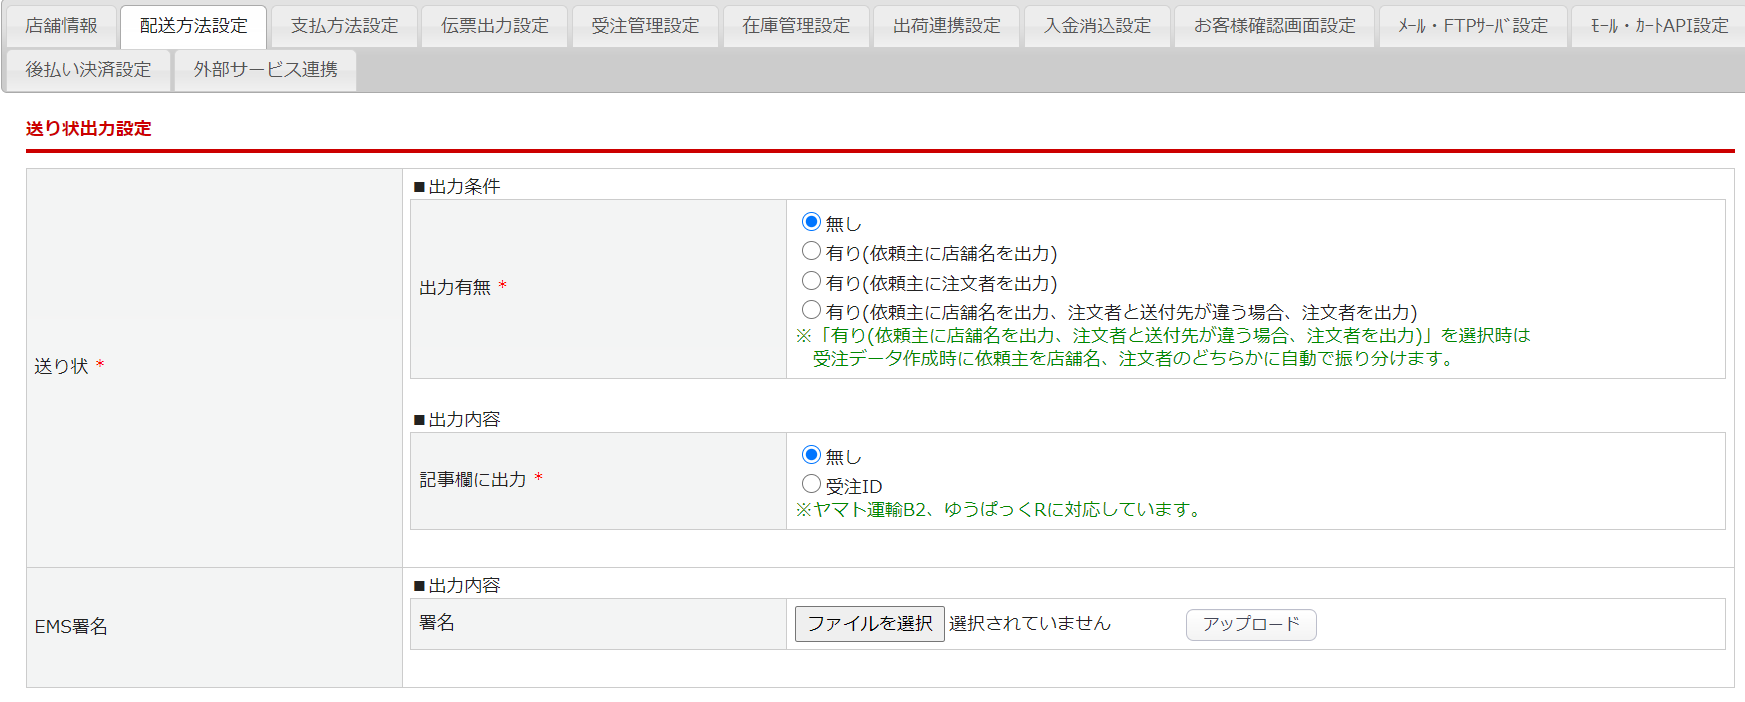Click the ■出力内容 heading above 記事欄に出力
Viewport: 1745px width, 702px height.
[x=457, y=420]
